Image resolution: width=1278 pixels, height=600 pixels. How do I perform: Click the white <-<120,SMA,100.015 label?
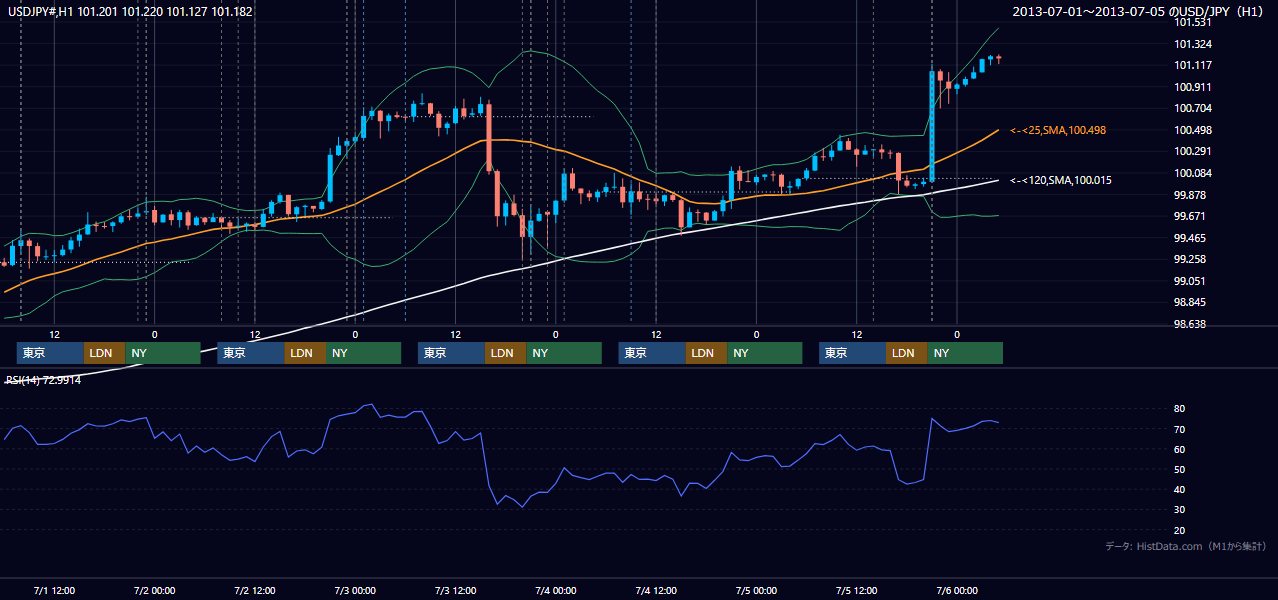[x=1060, y=180]
